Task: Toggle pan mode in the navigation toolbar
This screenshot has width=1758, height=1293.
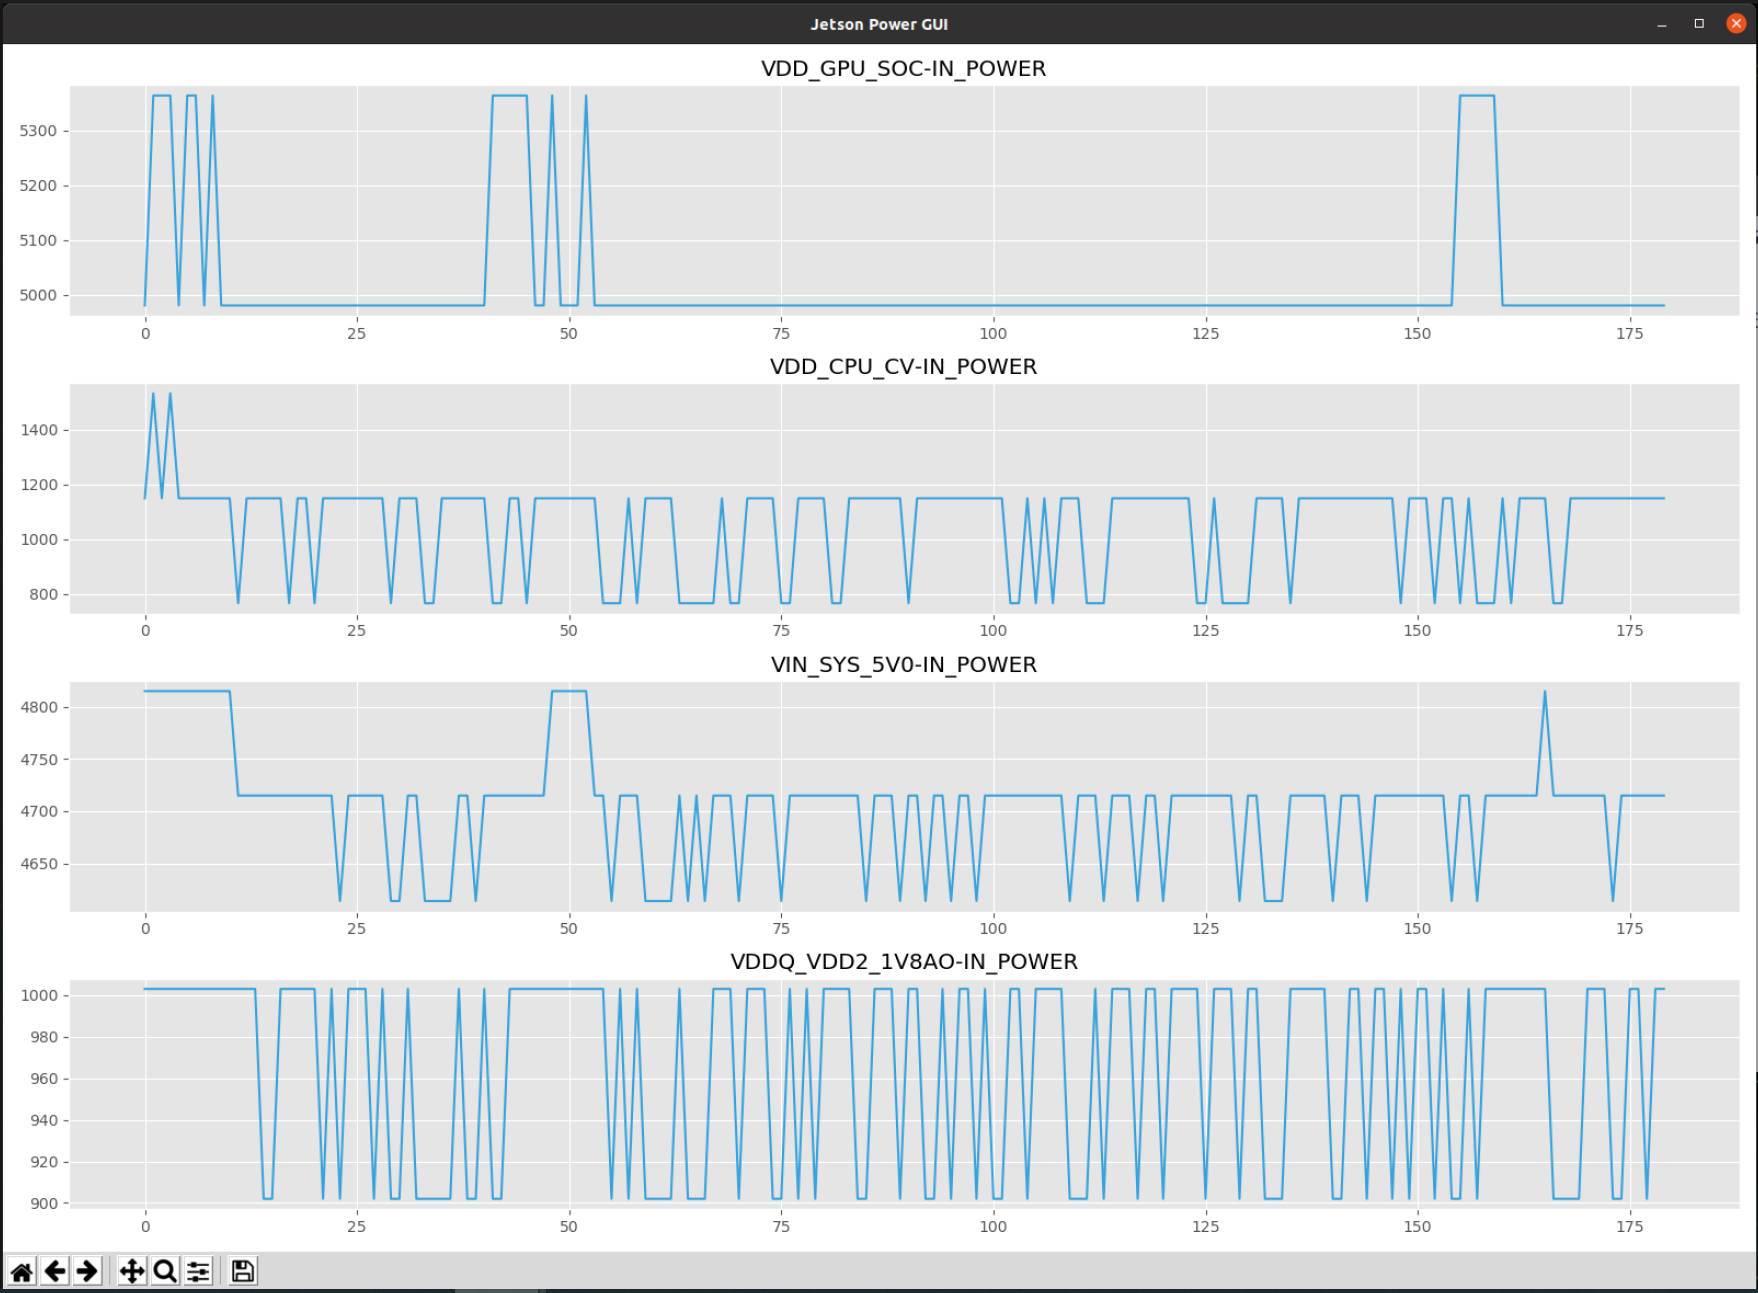Action: pos(132,1270)
